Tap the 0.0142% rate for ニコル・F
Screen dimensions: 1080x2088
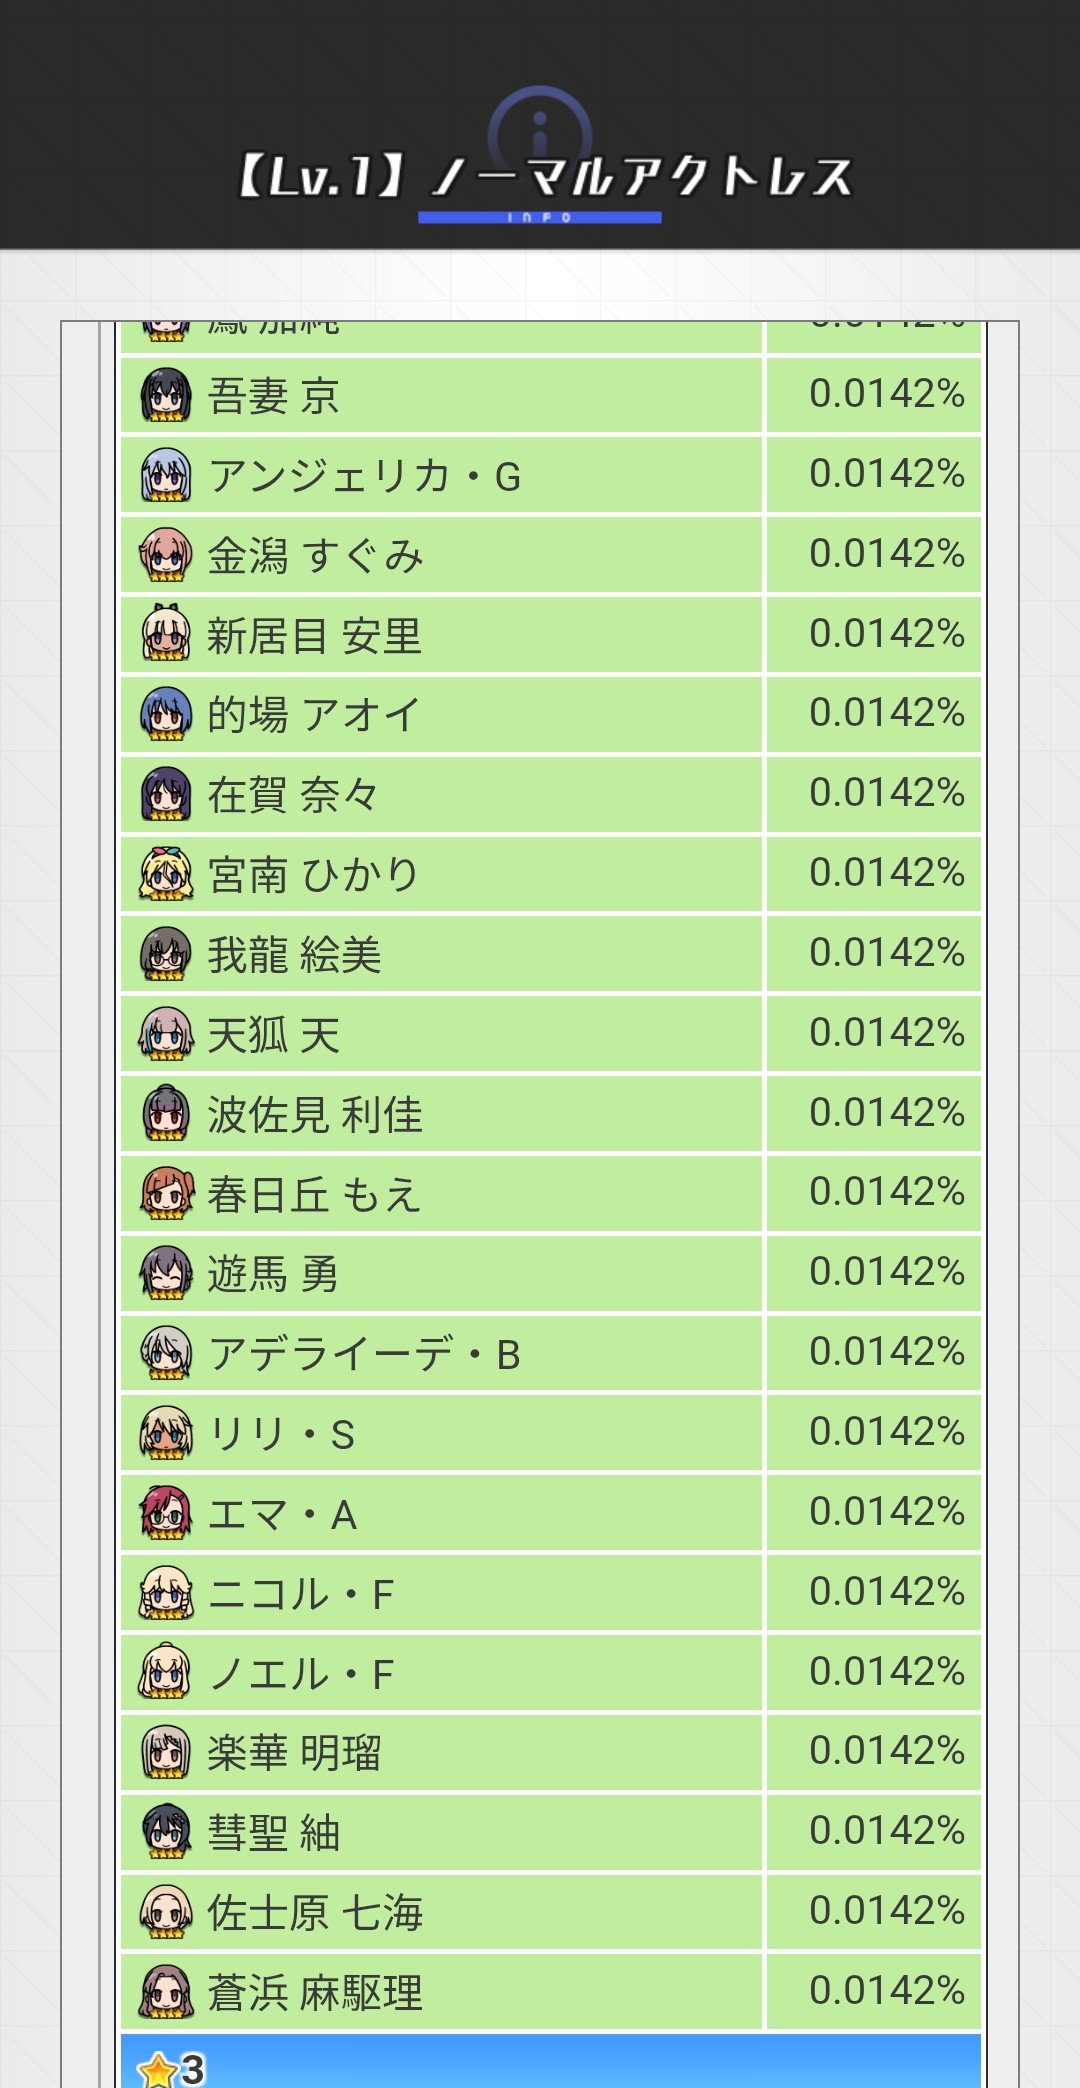click(886, 1592)
